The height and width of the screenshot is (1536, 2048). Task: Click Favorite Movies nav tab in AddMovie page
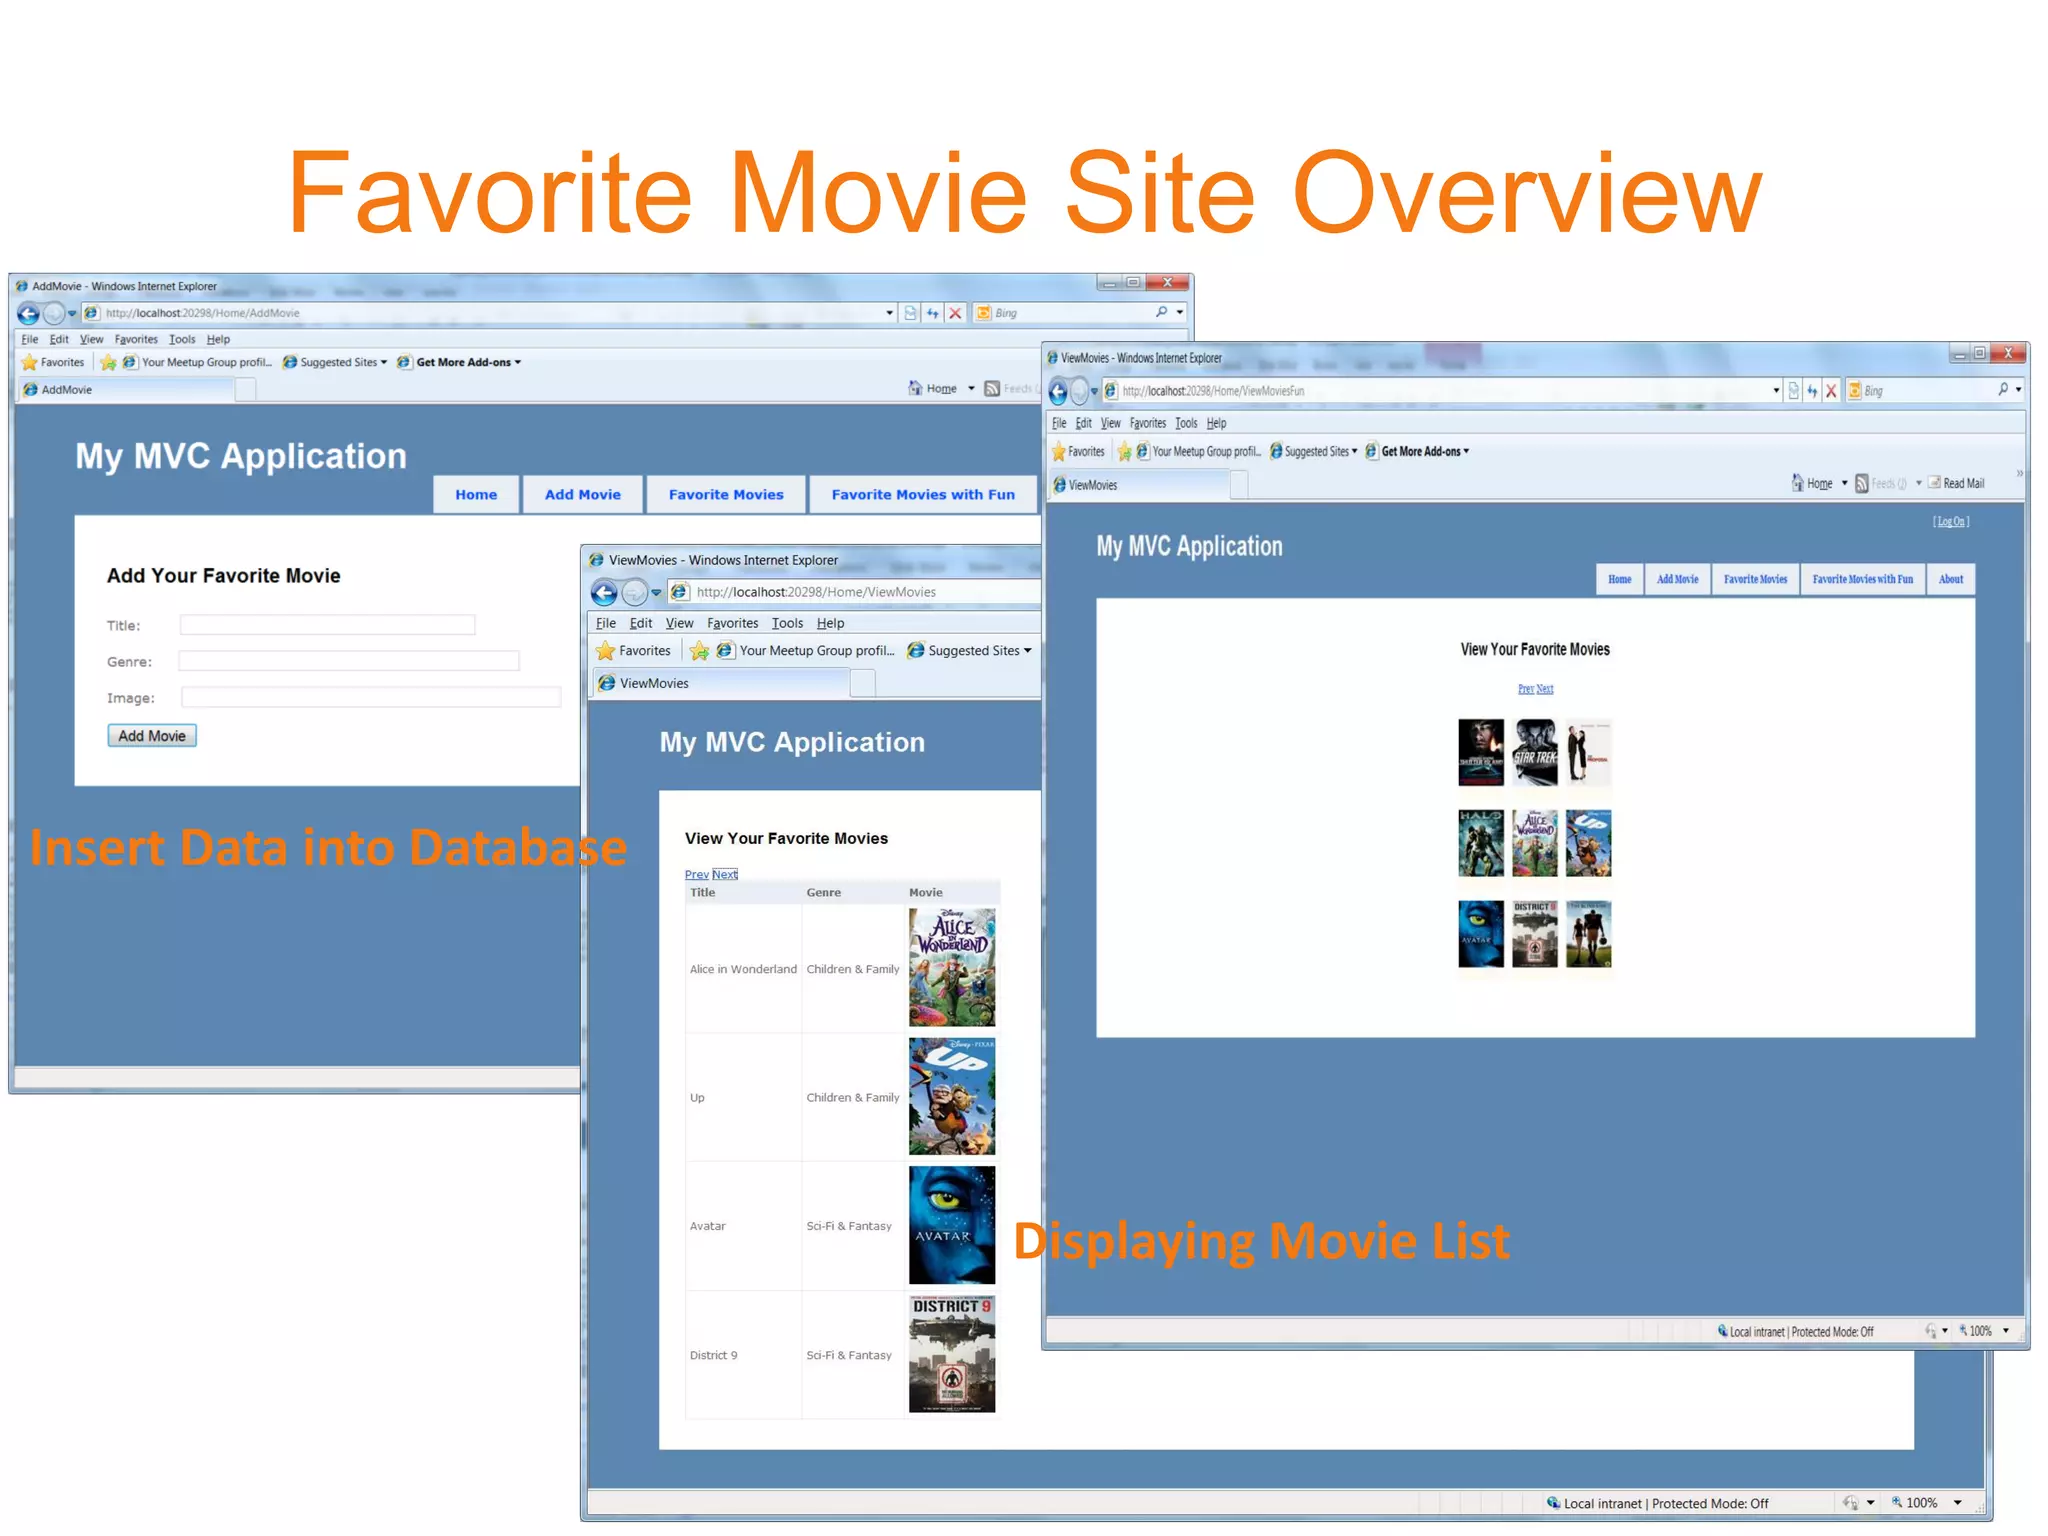coord(726,495)
